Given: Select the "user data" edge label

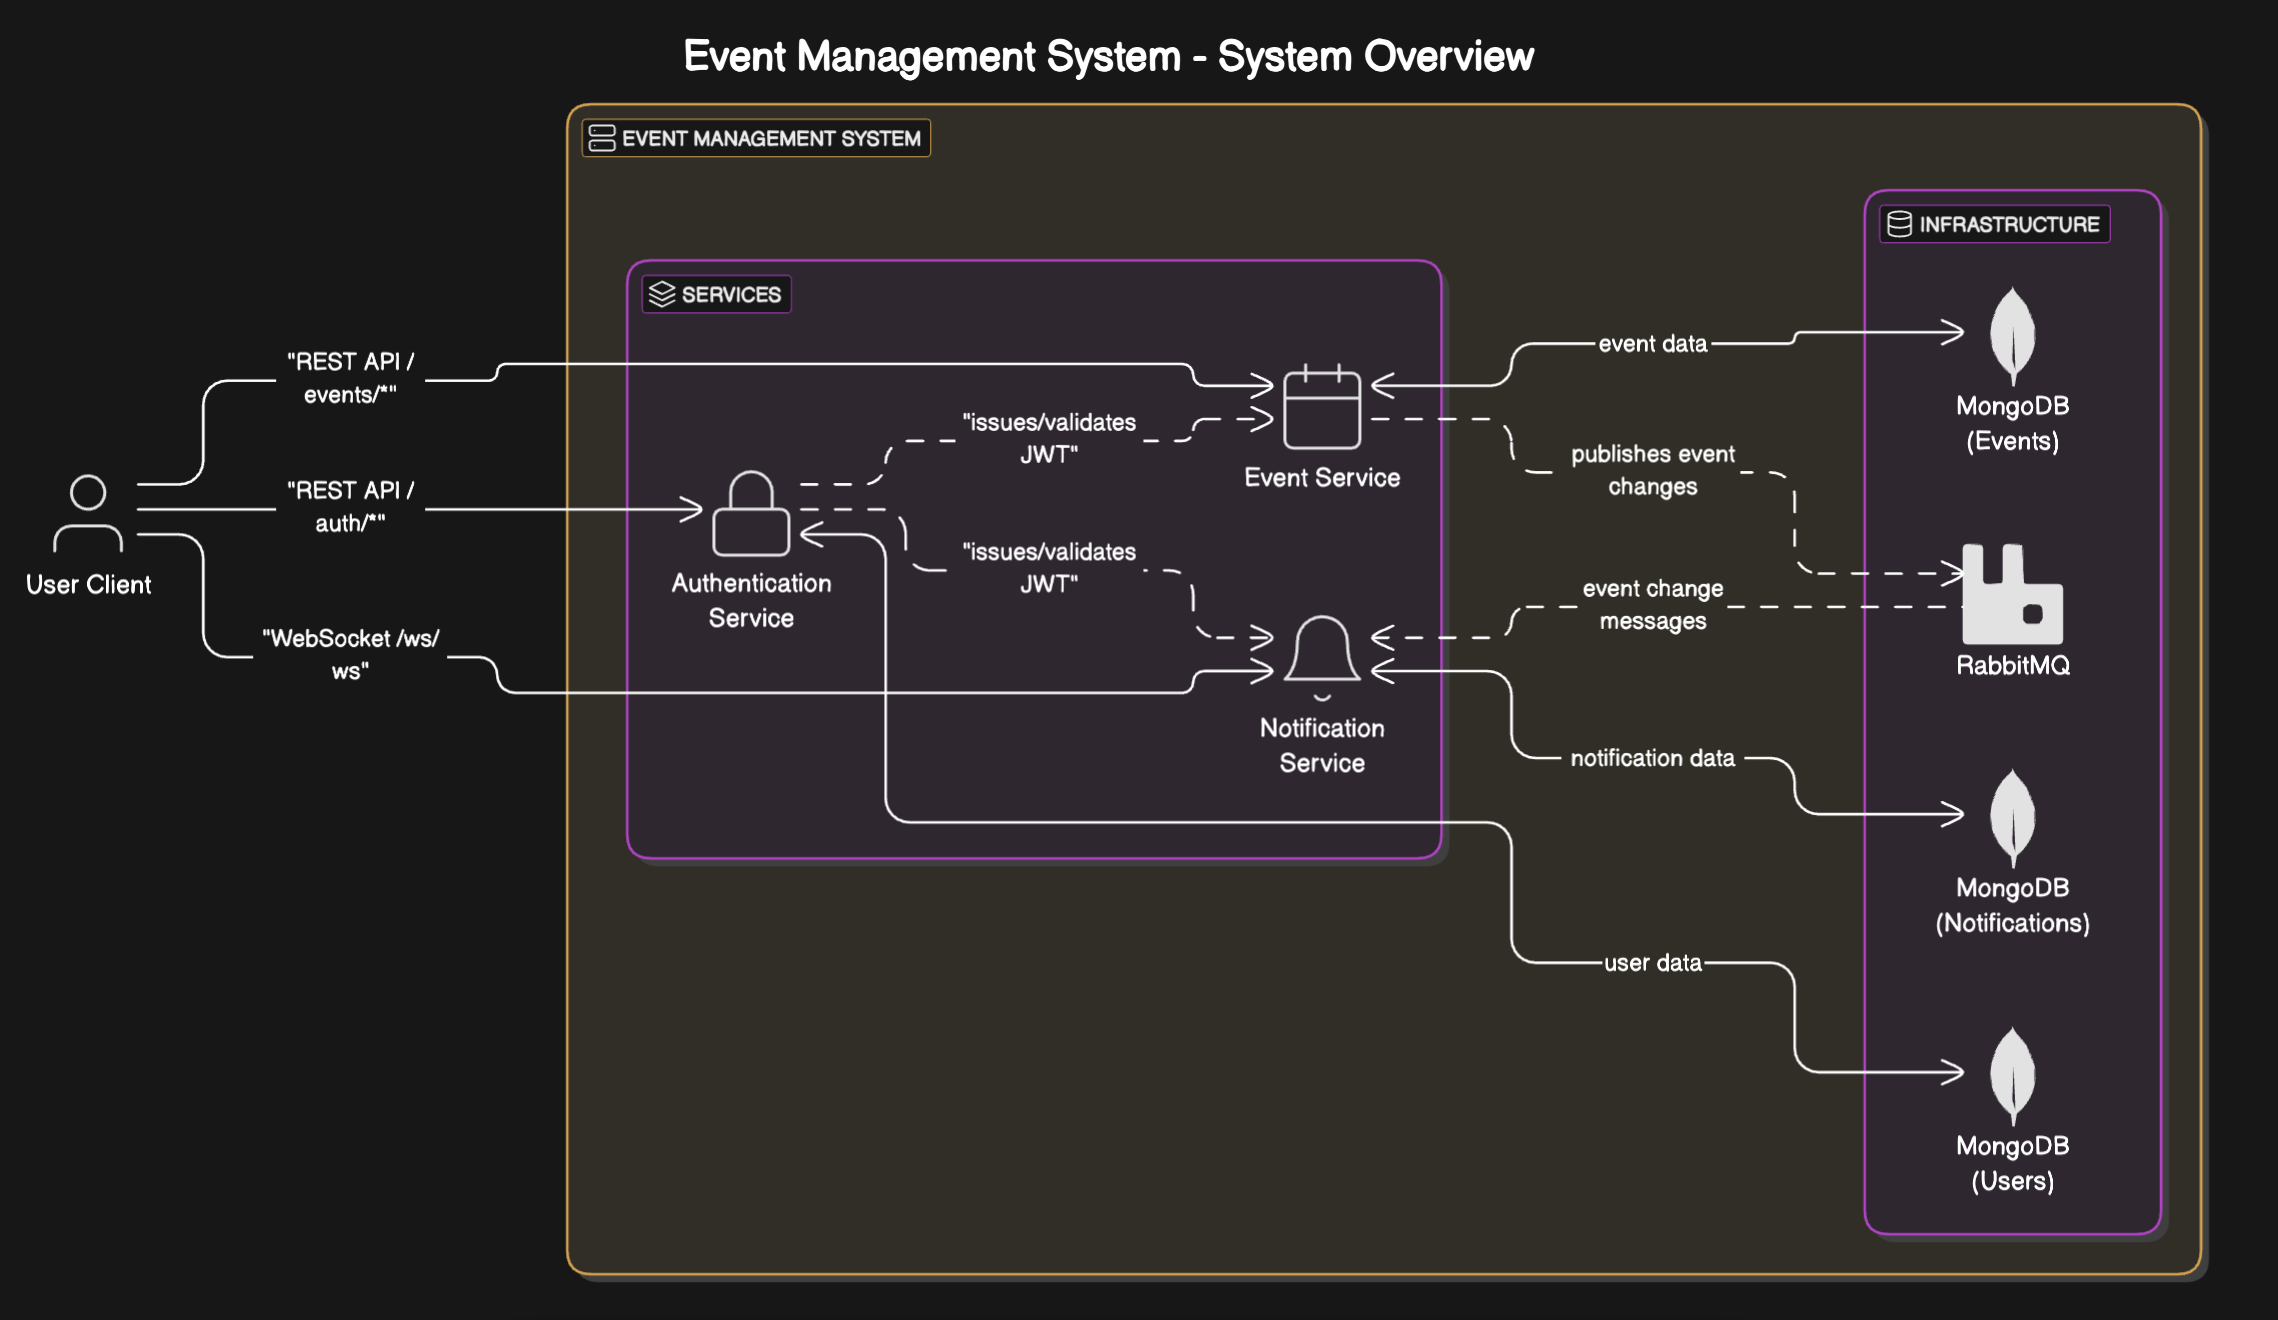Looking at the screenshot, I should tap(1653, 963).
